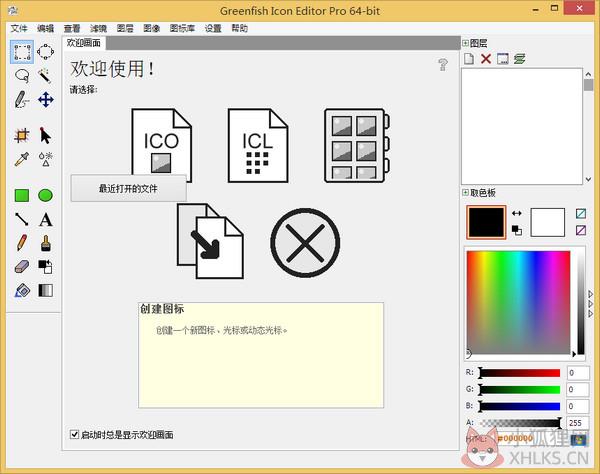The image size is (600, 474).
Task: Select the Ellipse Select tool
Action: click(46, 52)
